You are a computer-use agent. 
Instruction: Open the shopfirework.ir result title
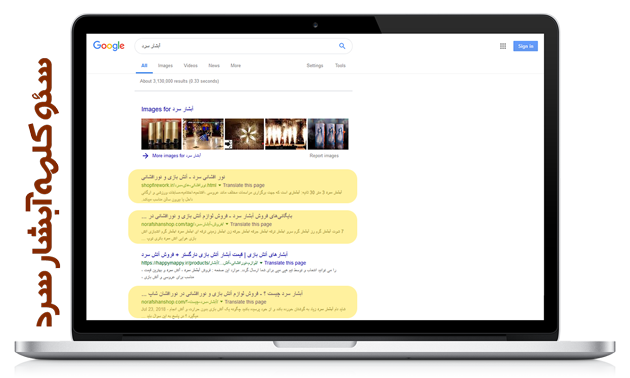tap(183, 177)
